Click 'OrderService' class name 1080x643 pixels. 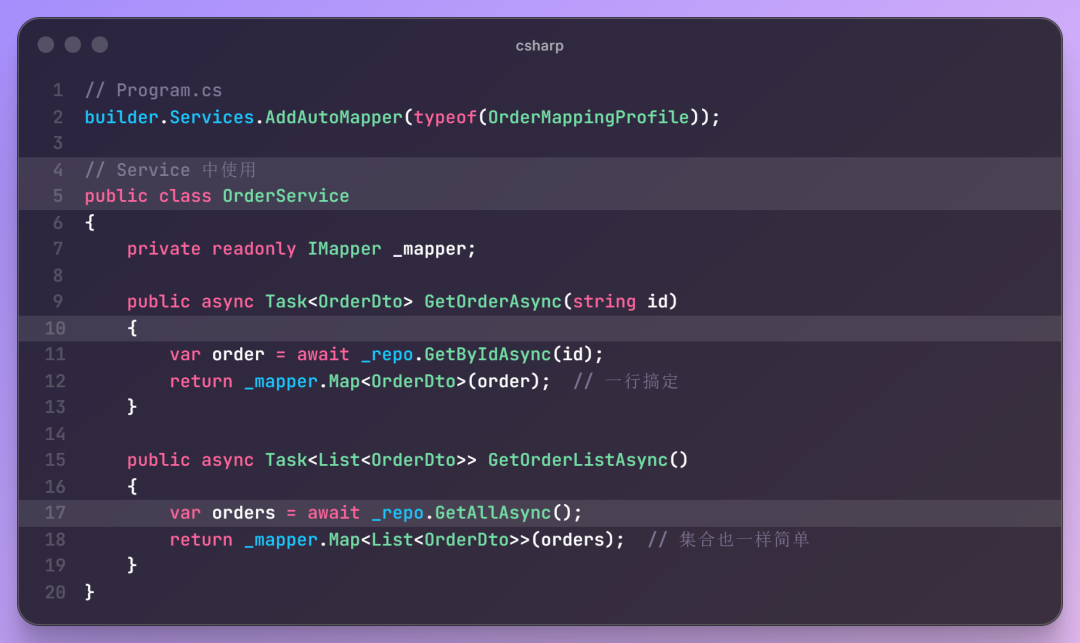point(286,196)
